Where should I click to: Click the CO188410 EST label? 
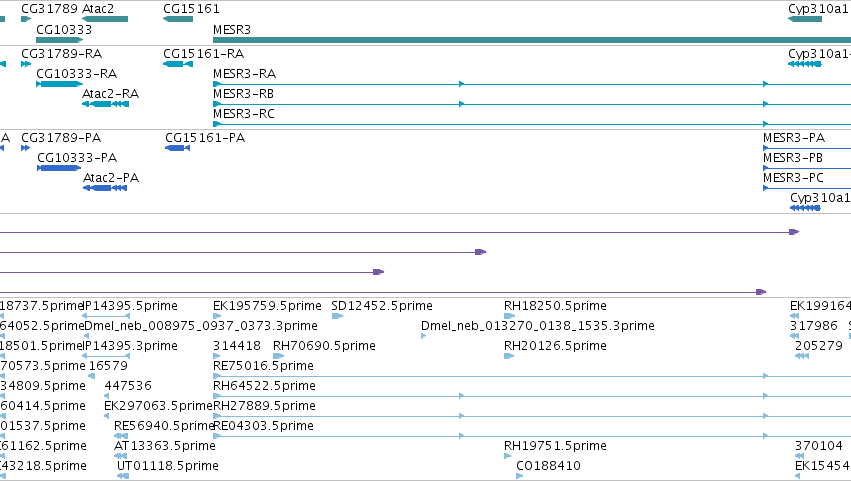coord(548,466)
